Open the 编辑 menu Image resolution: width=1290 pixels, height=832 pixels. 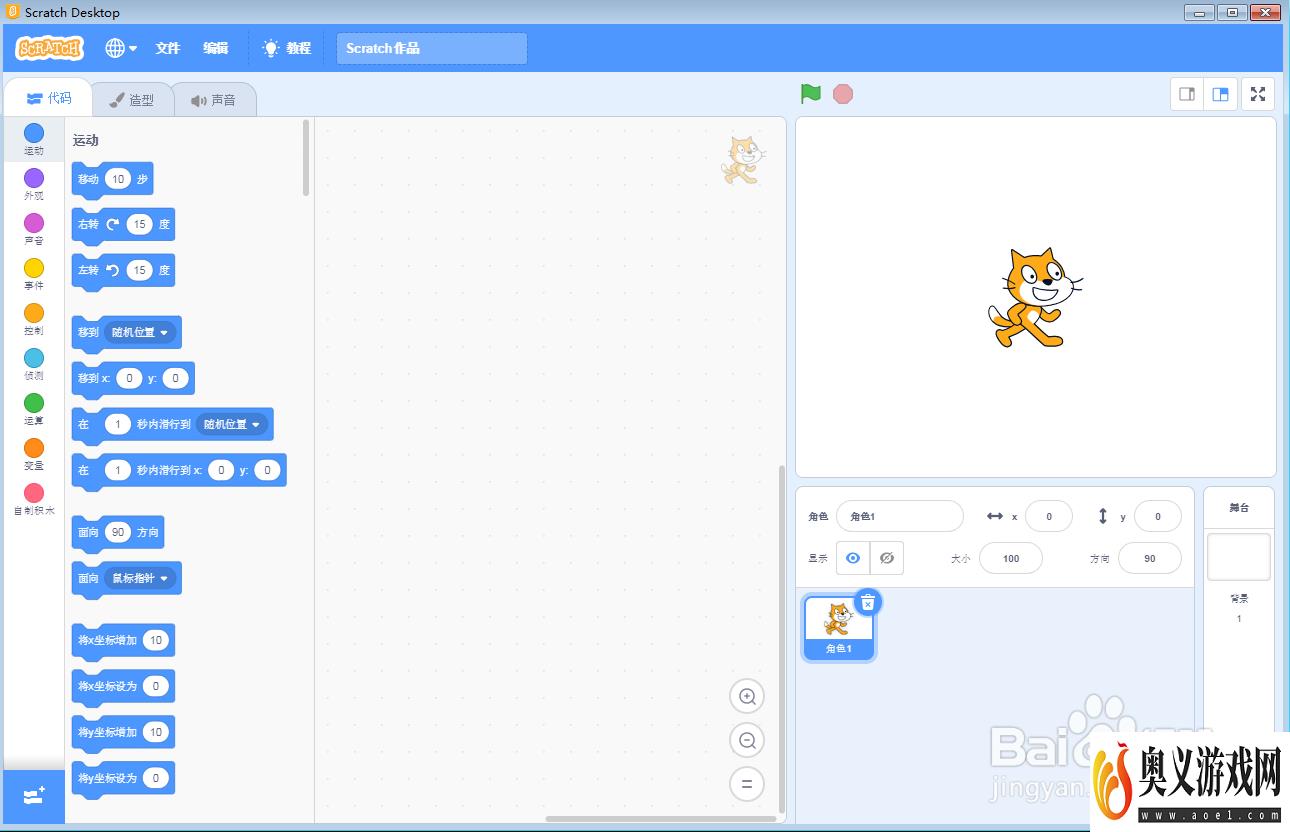(x=215, y=48)
